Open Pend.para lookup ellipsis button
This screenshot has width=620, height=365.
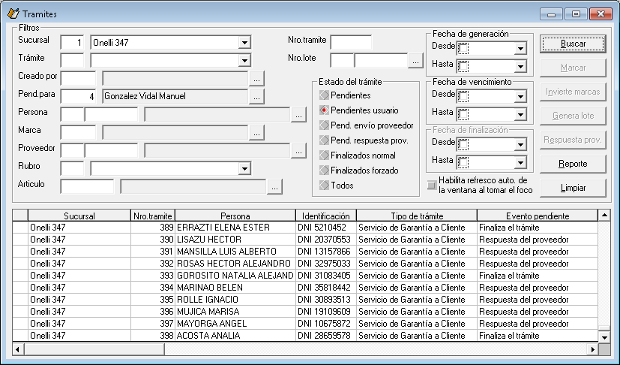[x=257, y=96]
